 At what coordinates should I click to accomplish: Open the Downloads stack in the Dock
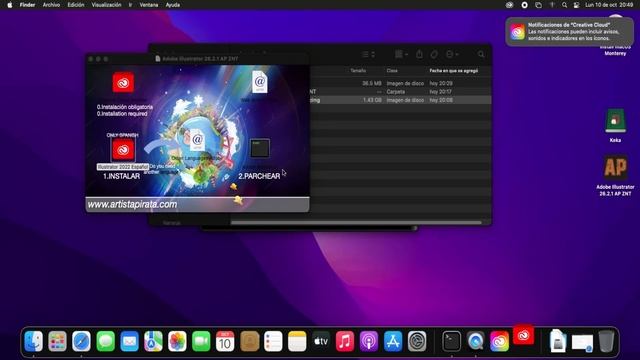click(582, 342)
